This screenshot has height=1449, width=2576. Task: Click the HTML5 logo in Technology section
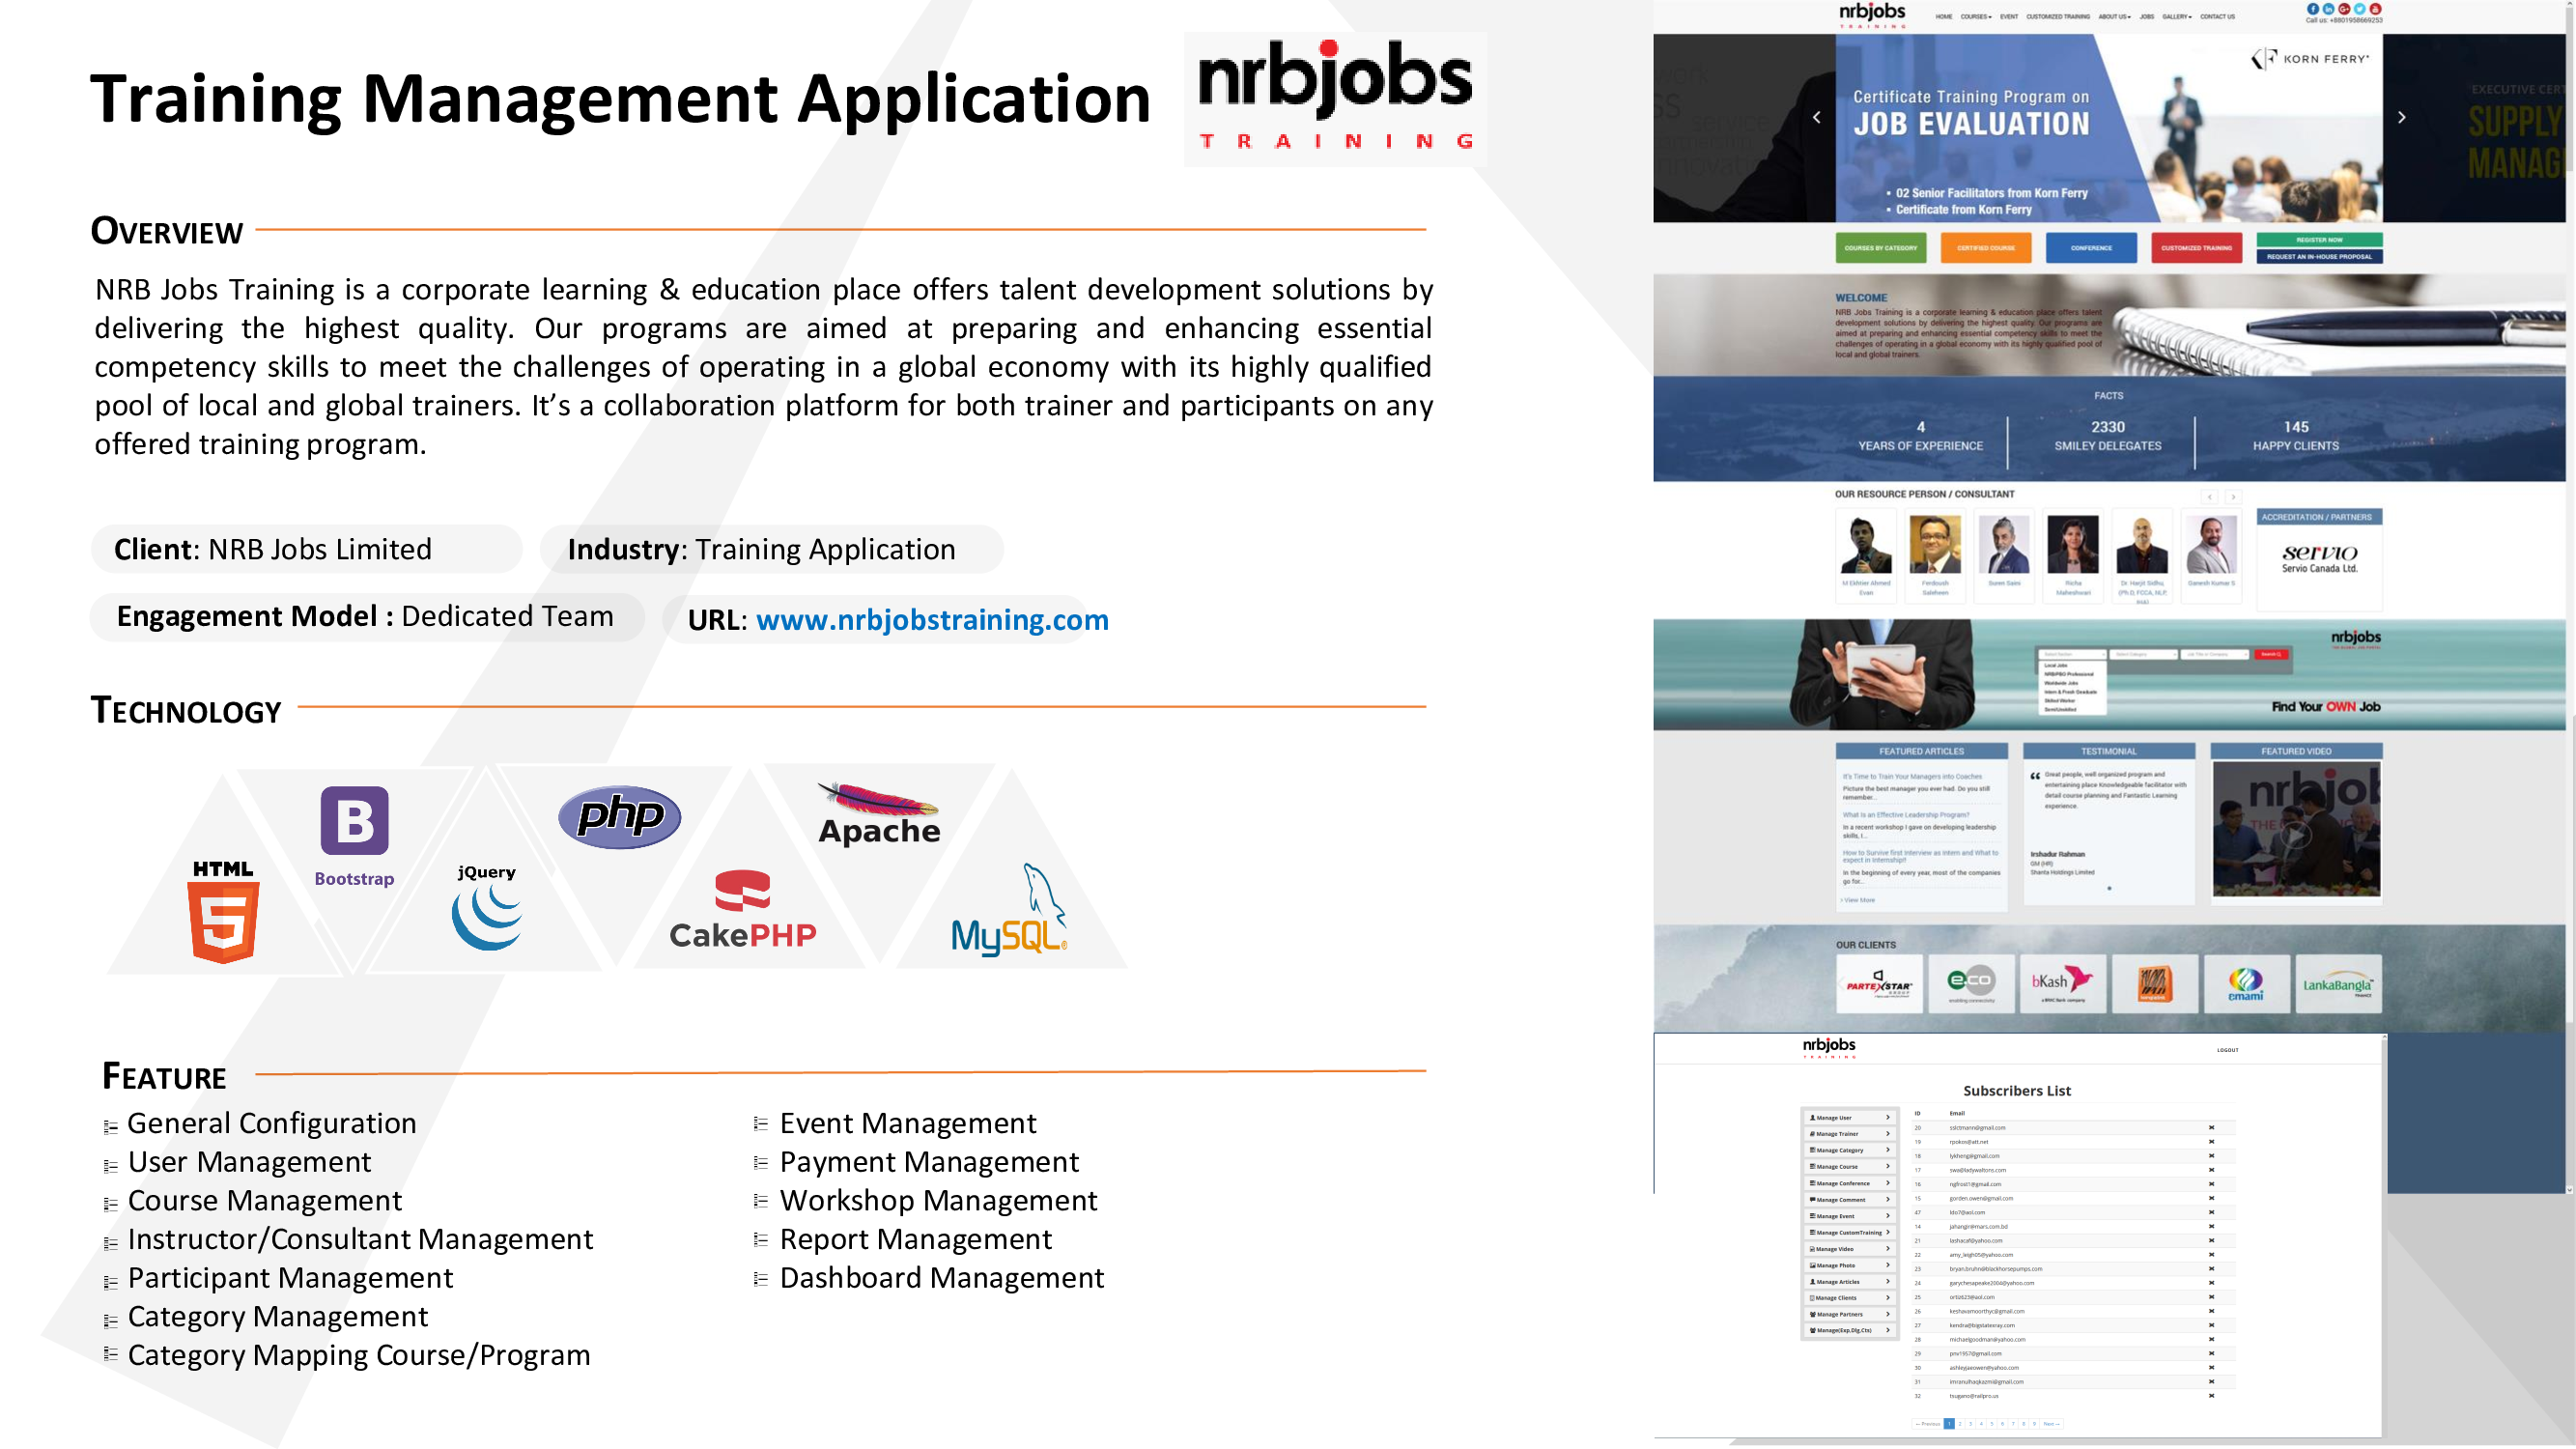coord(223,911)
